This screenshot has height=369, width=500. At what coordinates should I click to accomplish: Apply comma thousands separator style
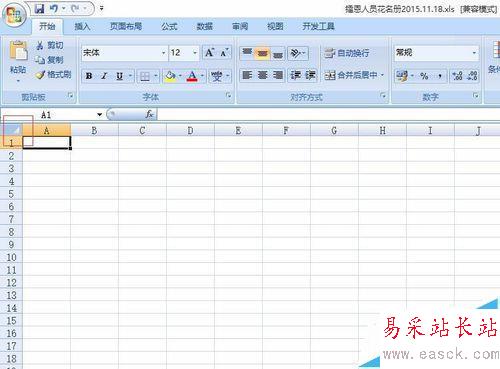pyautogui.click(x=440, y=76)
